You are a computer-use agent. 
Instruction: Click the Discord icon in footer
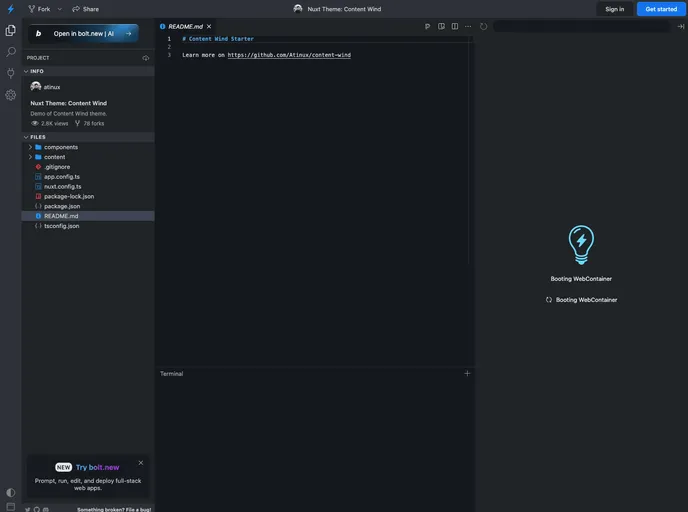46,509
